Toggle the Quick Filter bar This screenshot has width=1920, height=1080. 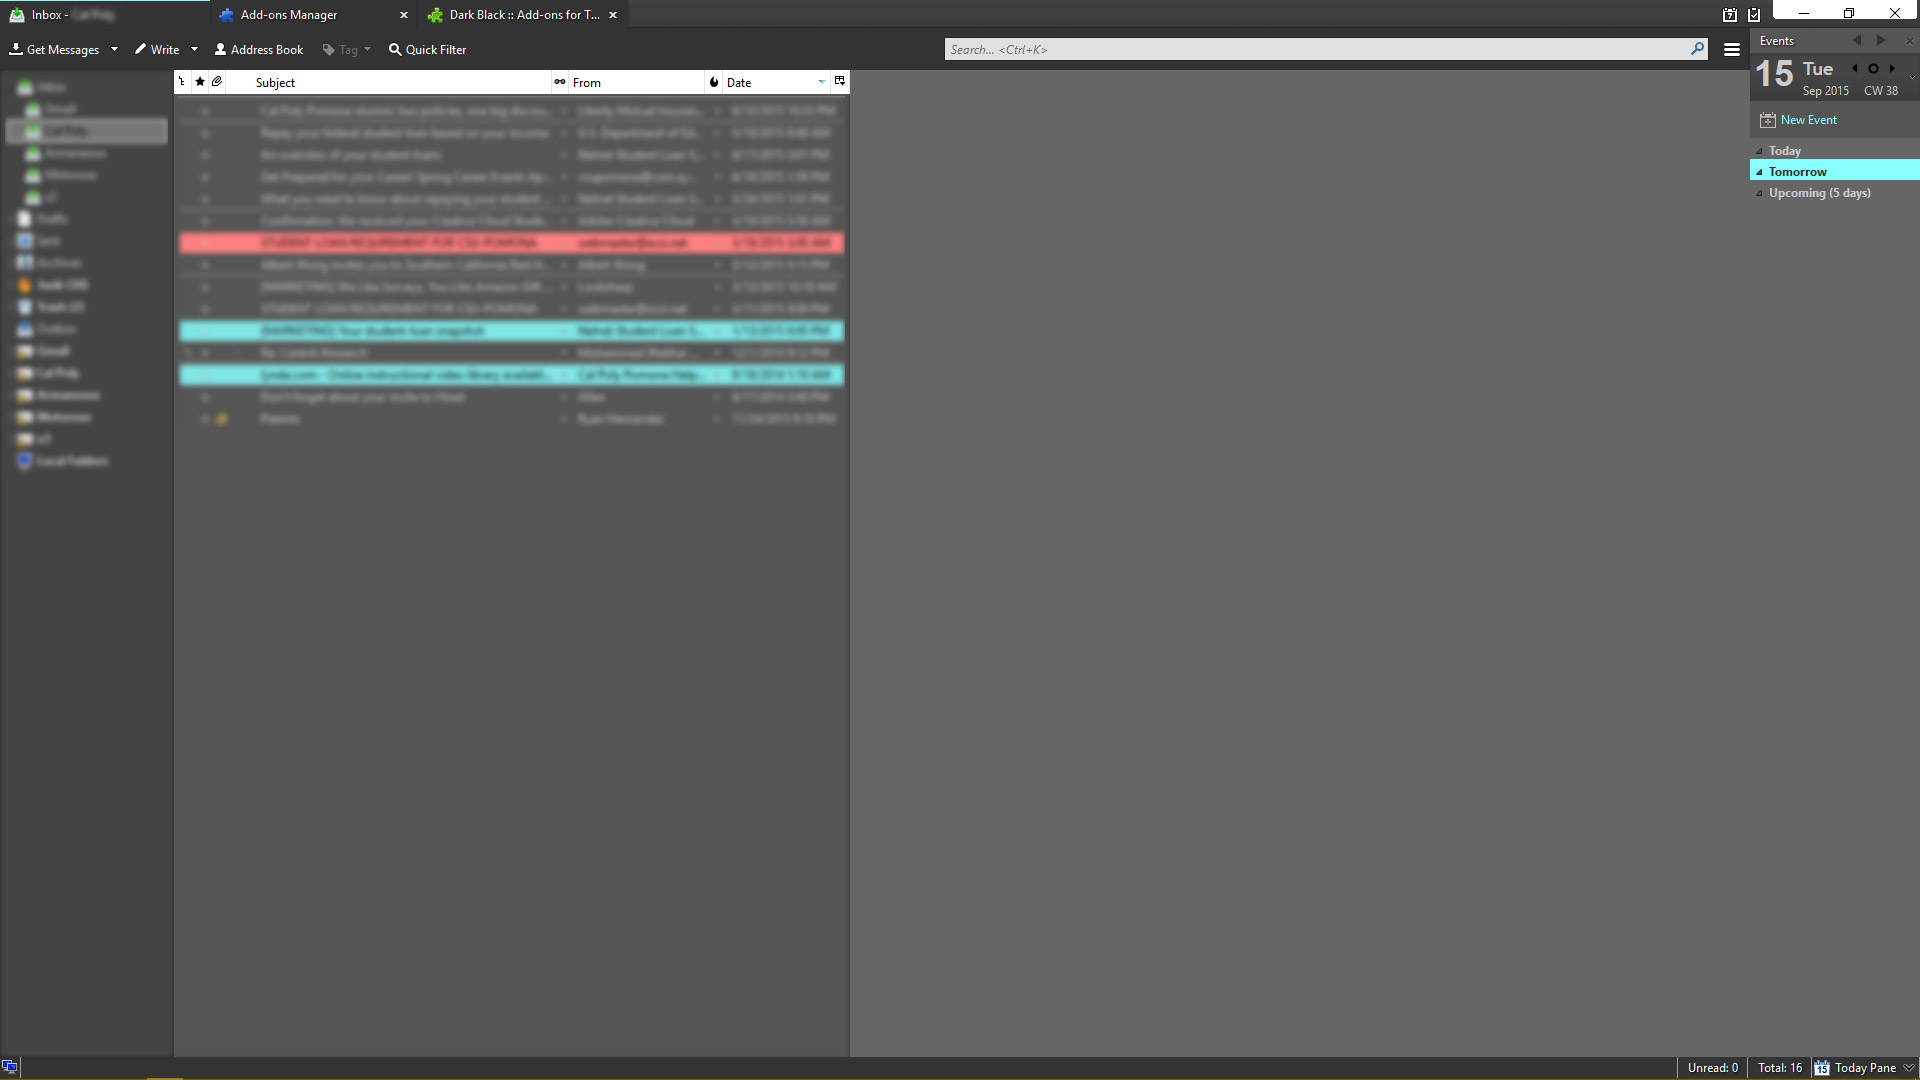coord(427,50)
